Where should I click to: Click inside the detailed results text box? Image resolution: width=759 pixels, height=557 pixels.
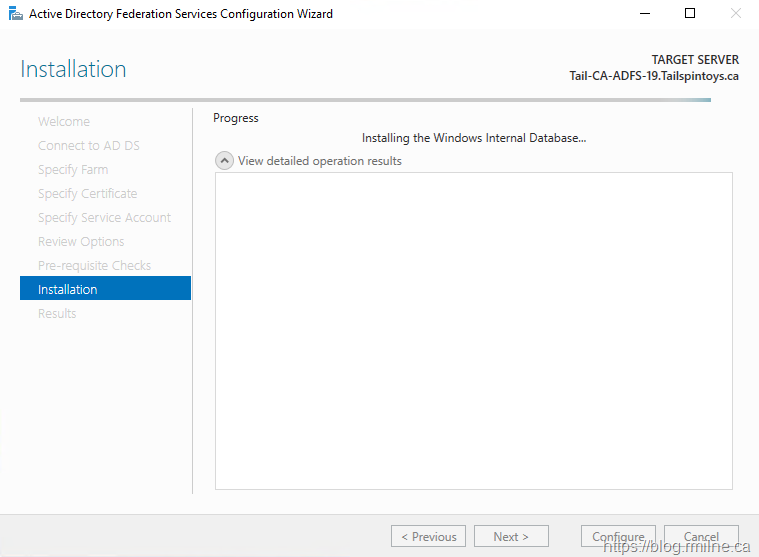click(x=473, y=330)
